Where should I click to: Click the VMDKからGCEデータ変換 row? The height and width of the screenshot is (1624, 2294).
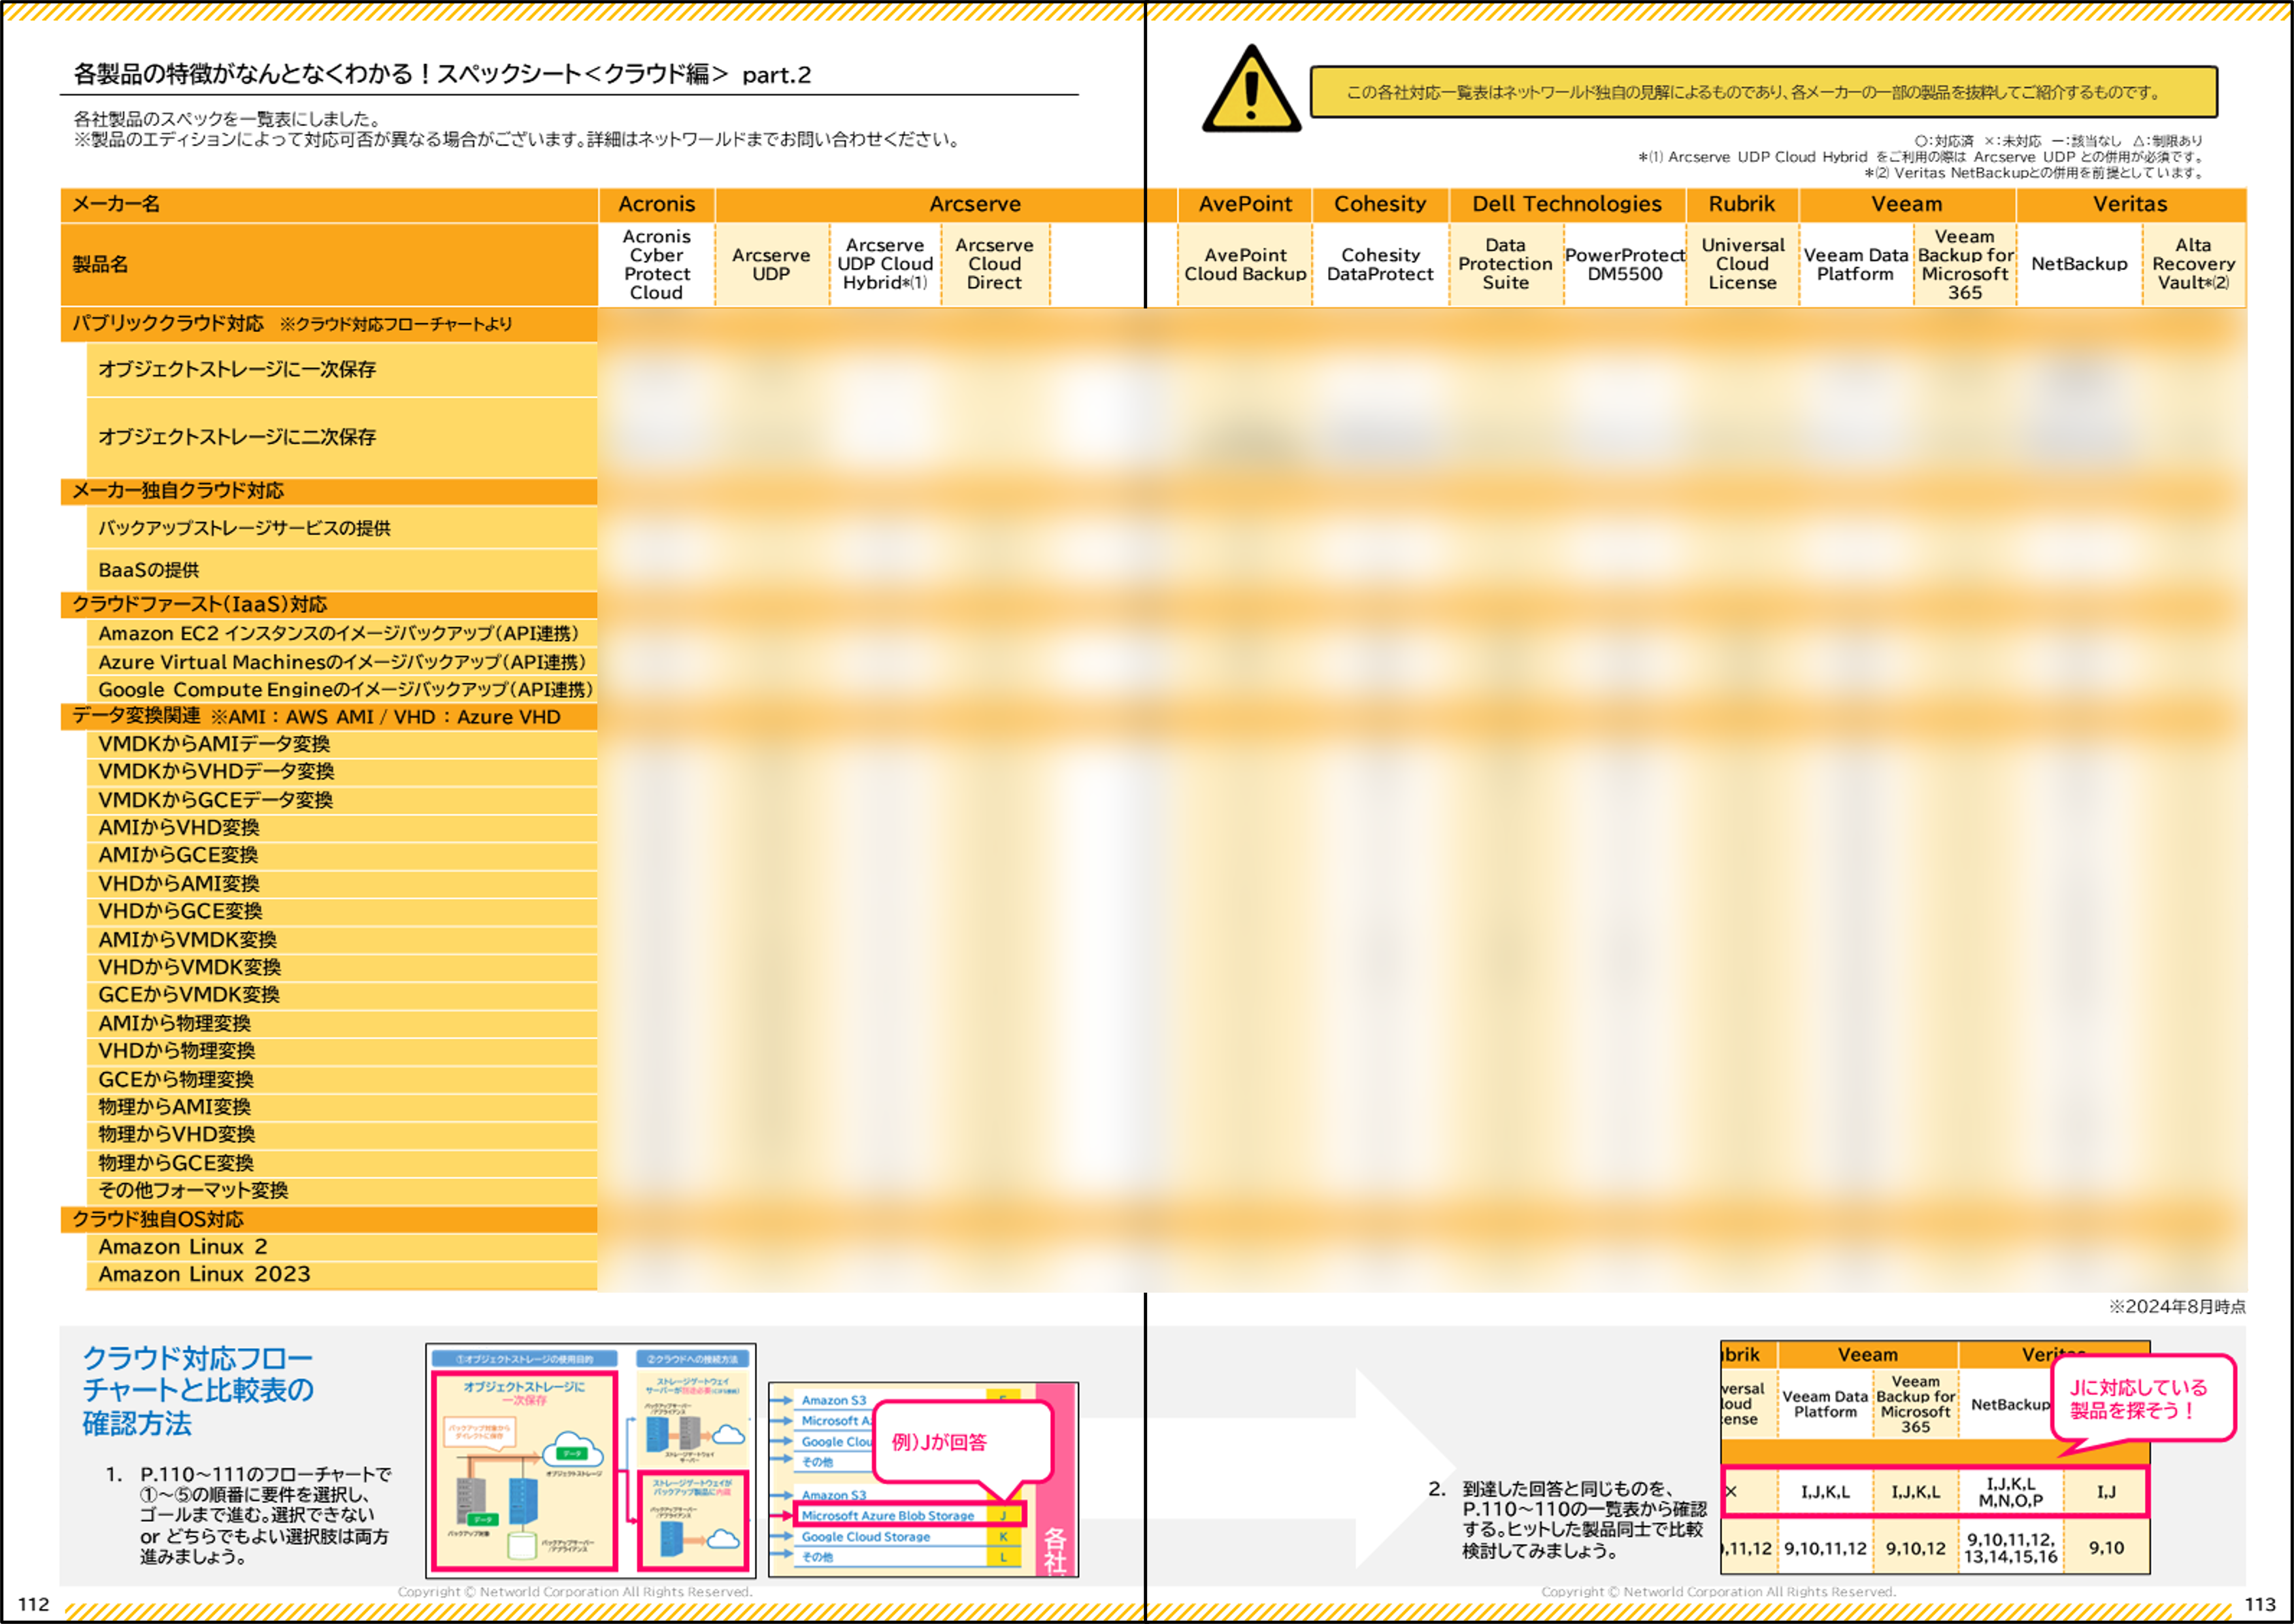click(342, 800)
